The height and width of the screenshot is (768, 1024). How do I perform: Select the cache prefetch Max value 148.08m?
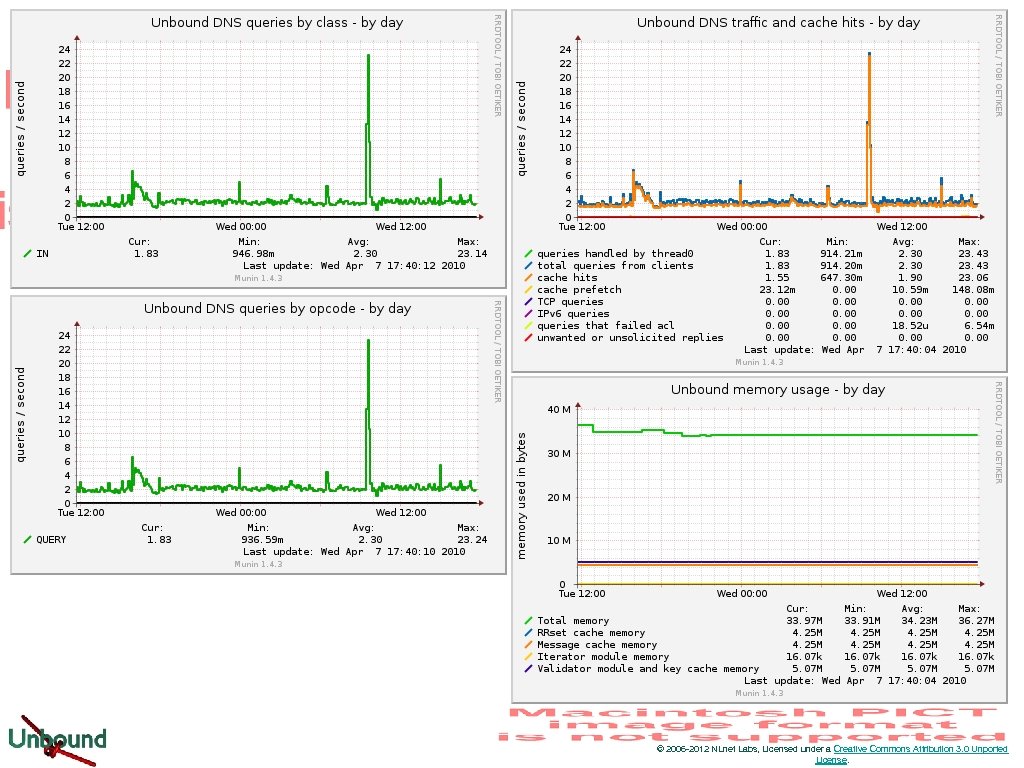973,289
